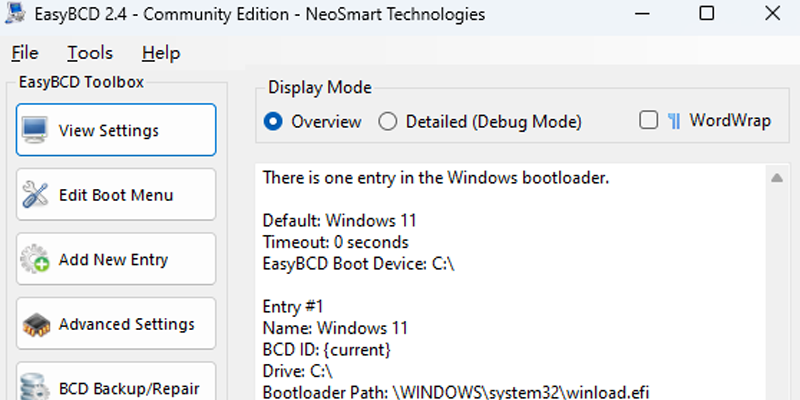Click the 'Default: Windows 11' line
800x400 pixels.
pos(340,220)
